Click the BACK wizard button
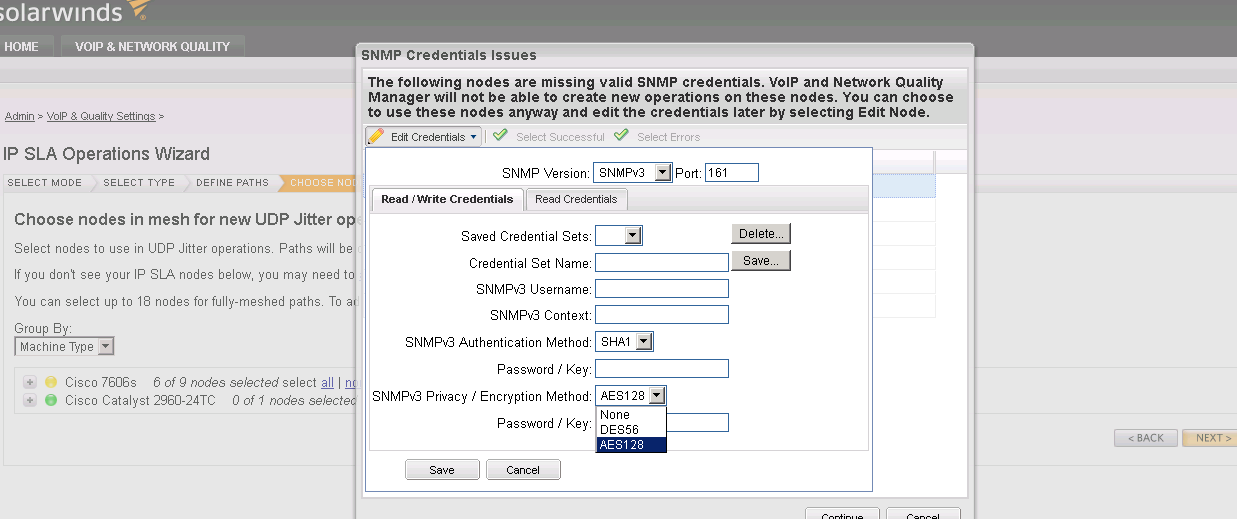This screenshot has height=519, width=1237. (x=1146, y=438)
